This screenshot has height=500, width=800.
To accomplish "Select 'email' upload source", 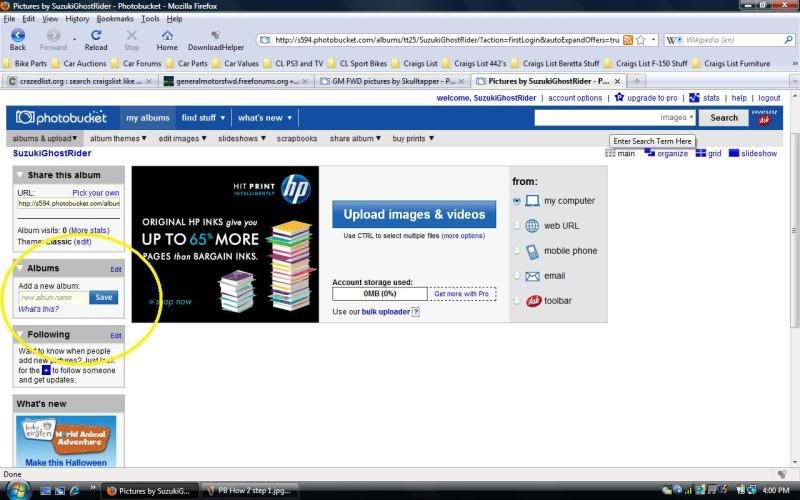I will click(x=517, y=276).
